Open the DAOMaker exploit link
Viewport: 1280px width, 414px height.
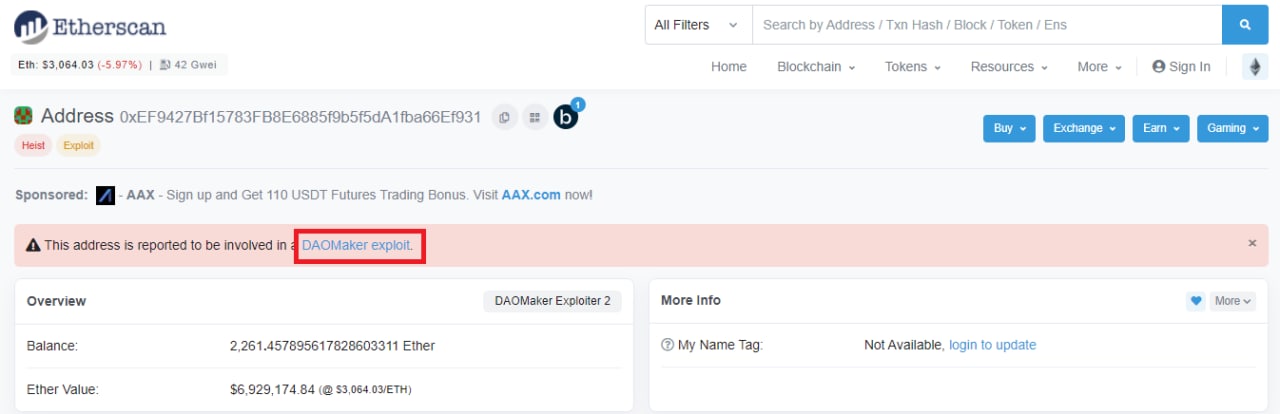355,244
